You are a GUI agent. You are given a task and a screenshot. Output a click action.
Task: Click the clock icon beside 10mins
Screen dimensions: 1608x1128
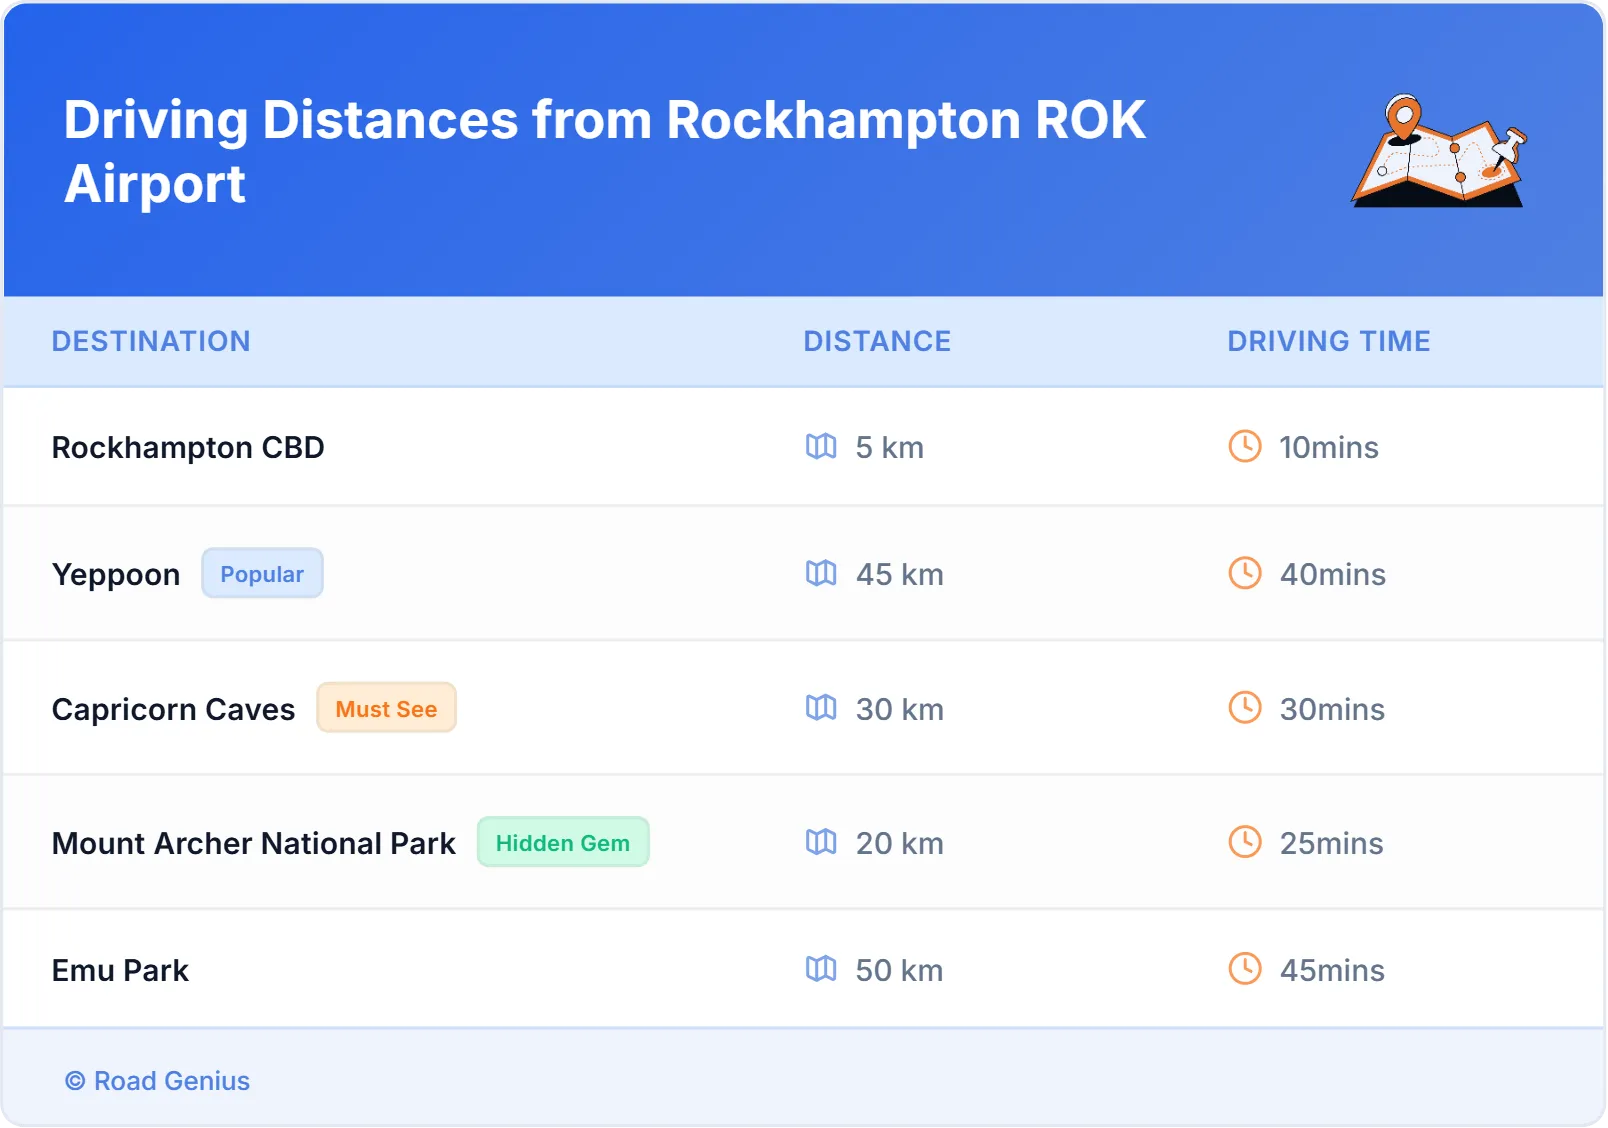click(x=1245, y=446)
